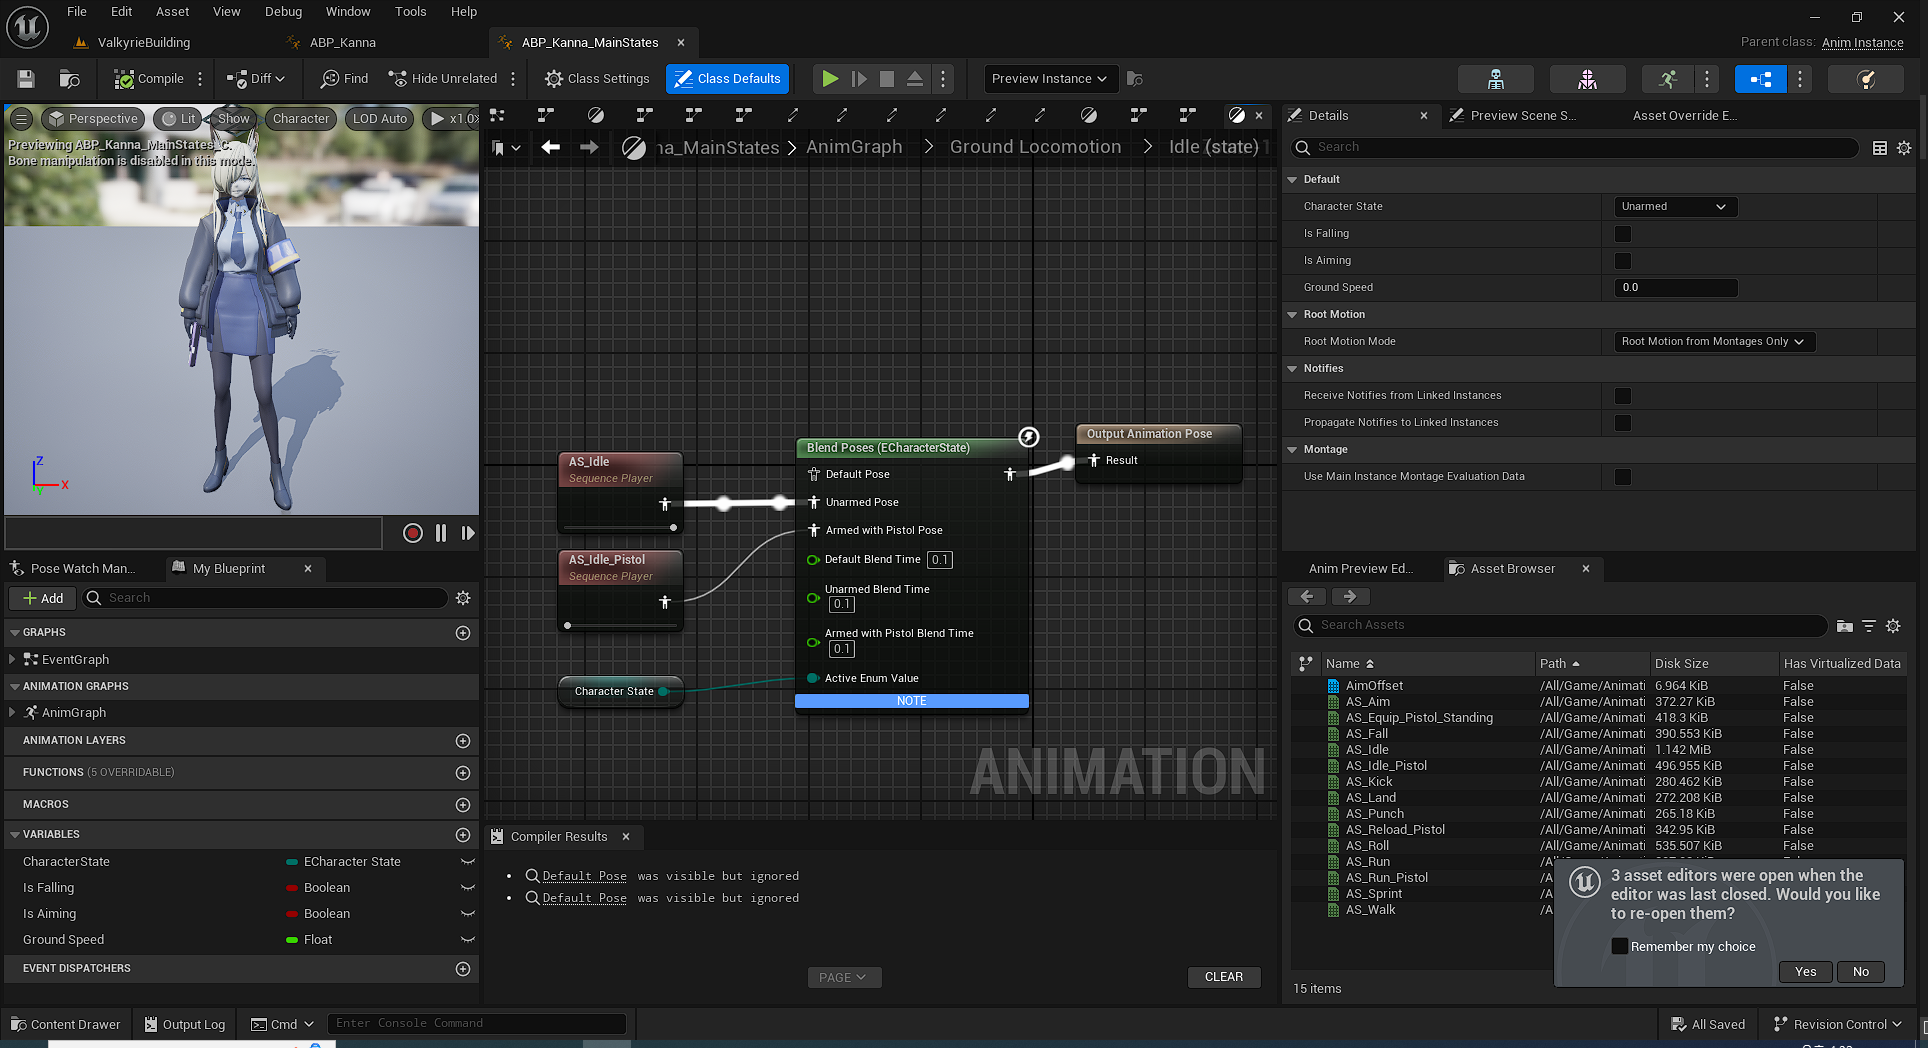Click the Find toolbar button

344,79
